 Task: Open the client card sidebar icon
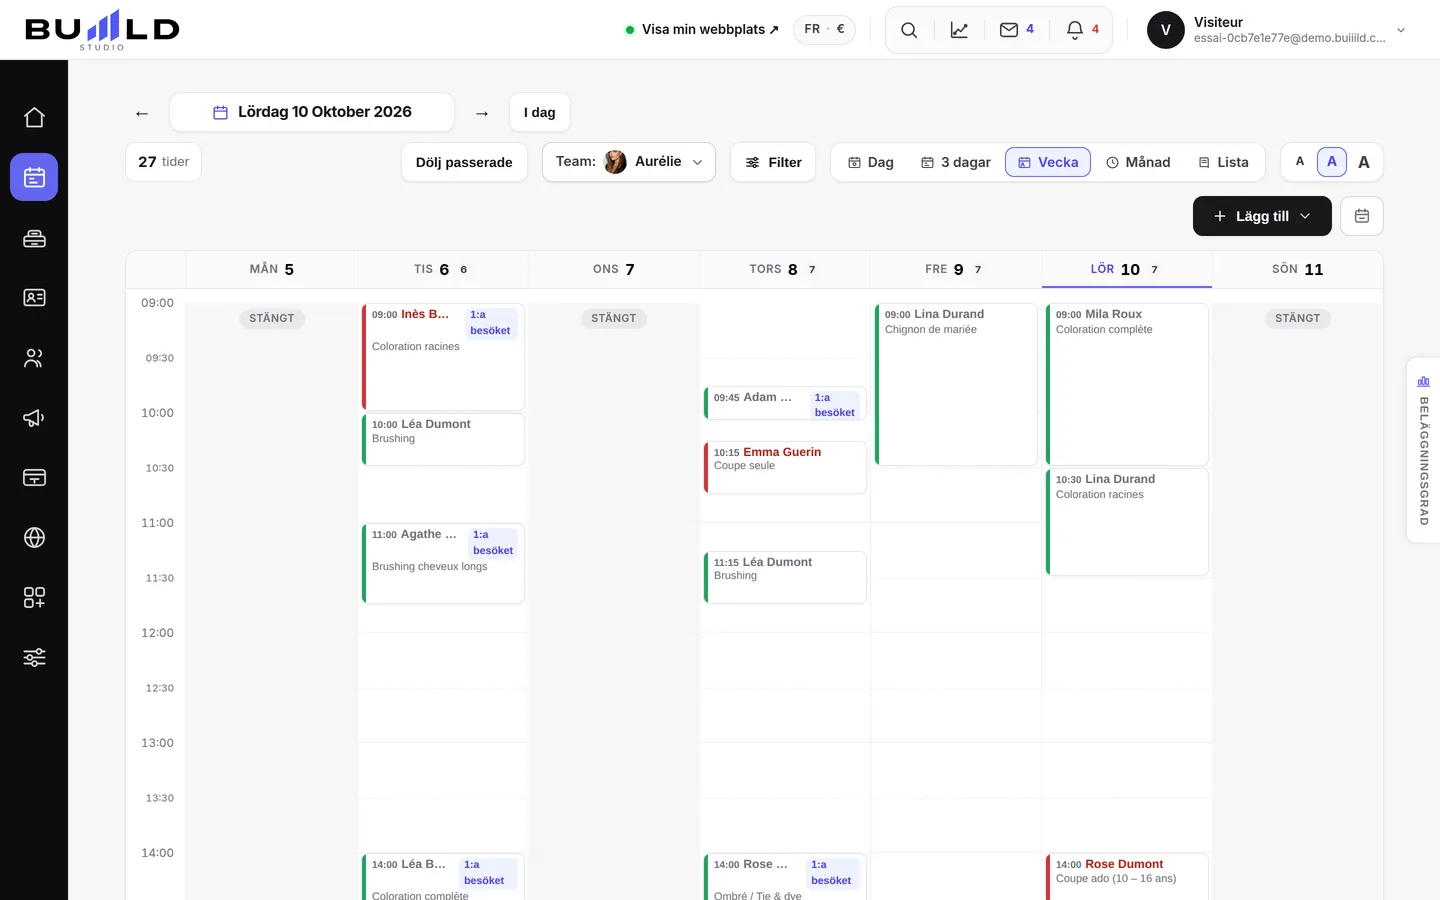(34, 298)
